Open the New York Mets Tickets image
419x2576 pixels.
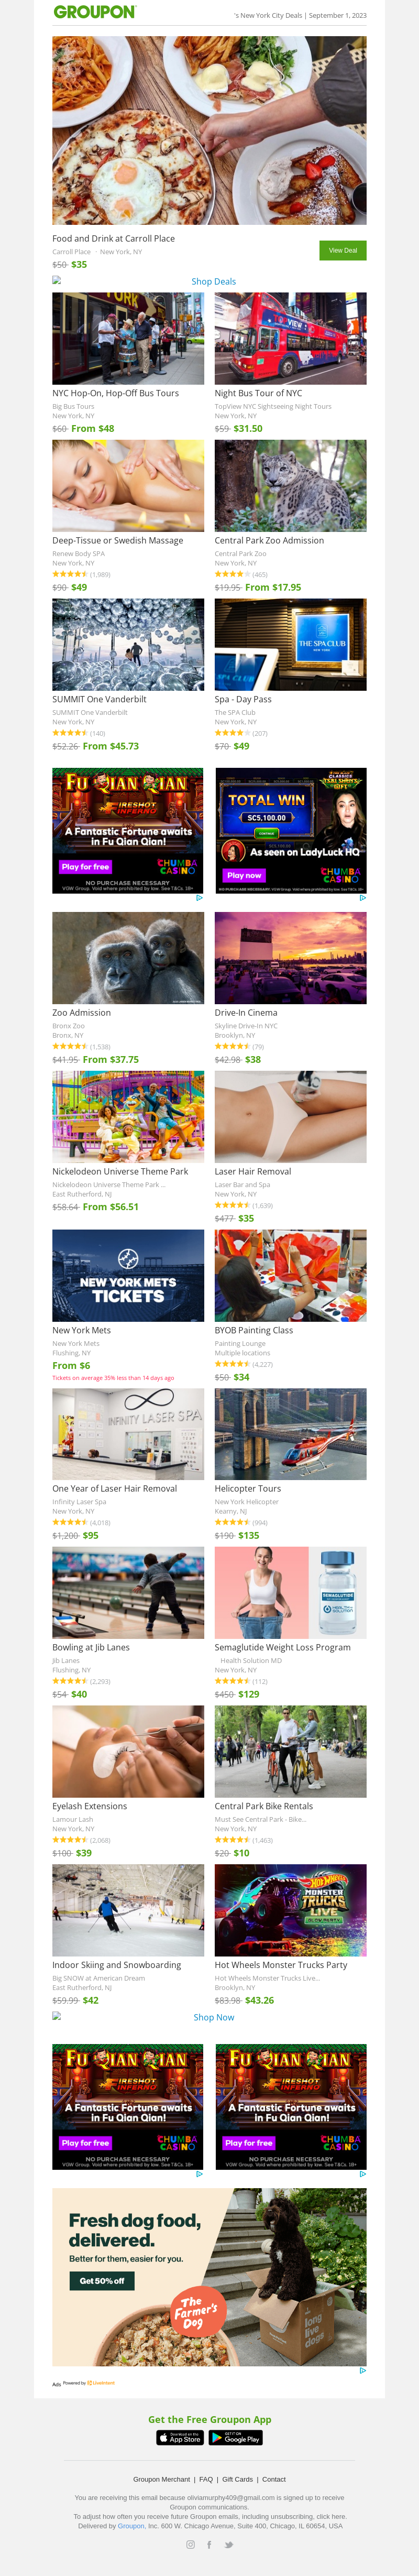[x=128, y=1276]
